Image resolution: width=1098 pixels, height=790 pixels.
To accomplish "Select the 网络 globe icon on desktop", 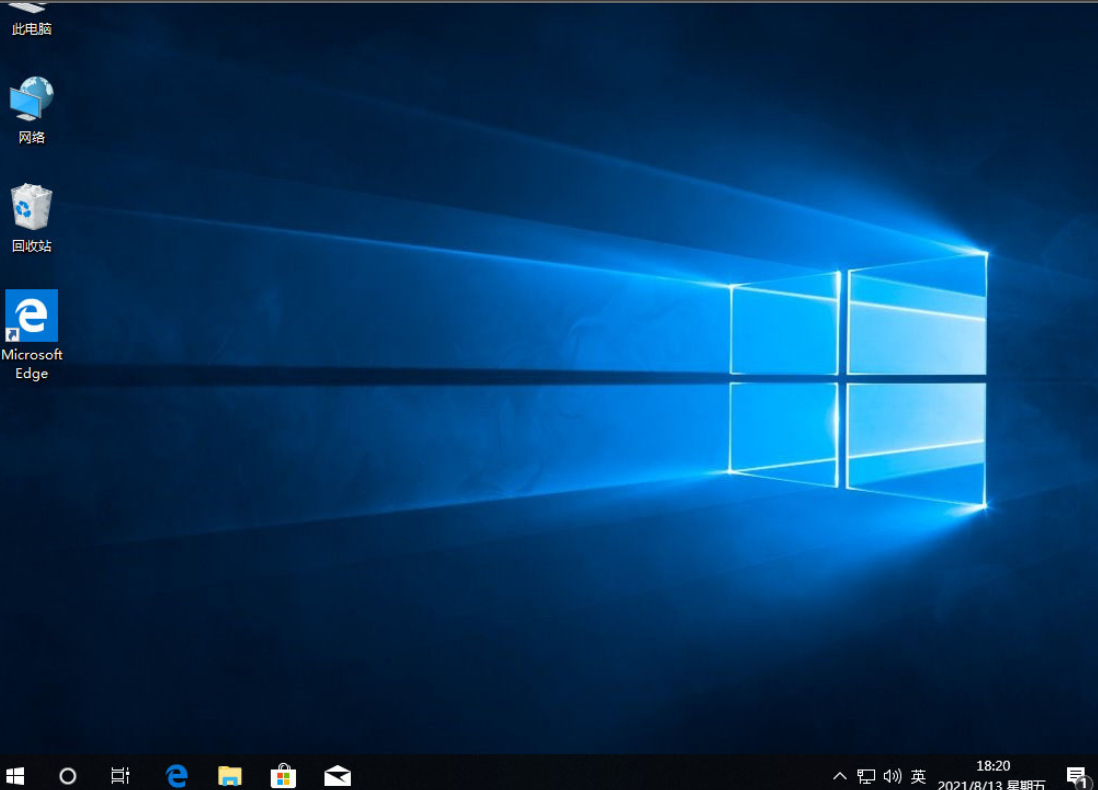I will [31, 100].
